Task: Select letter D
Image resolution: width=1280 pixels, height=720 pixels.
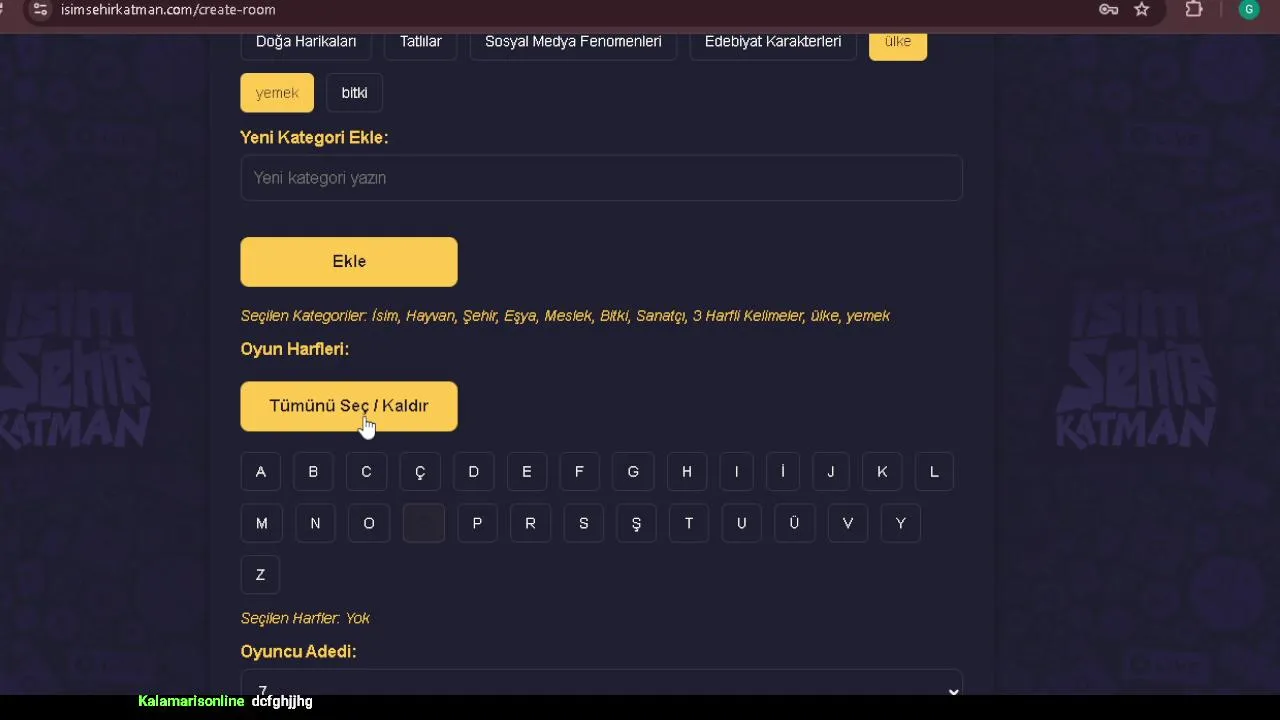Action: click(x=474, y=472)
